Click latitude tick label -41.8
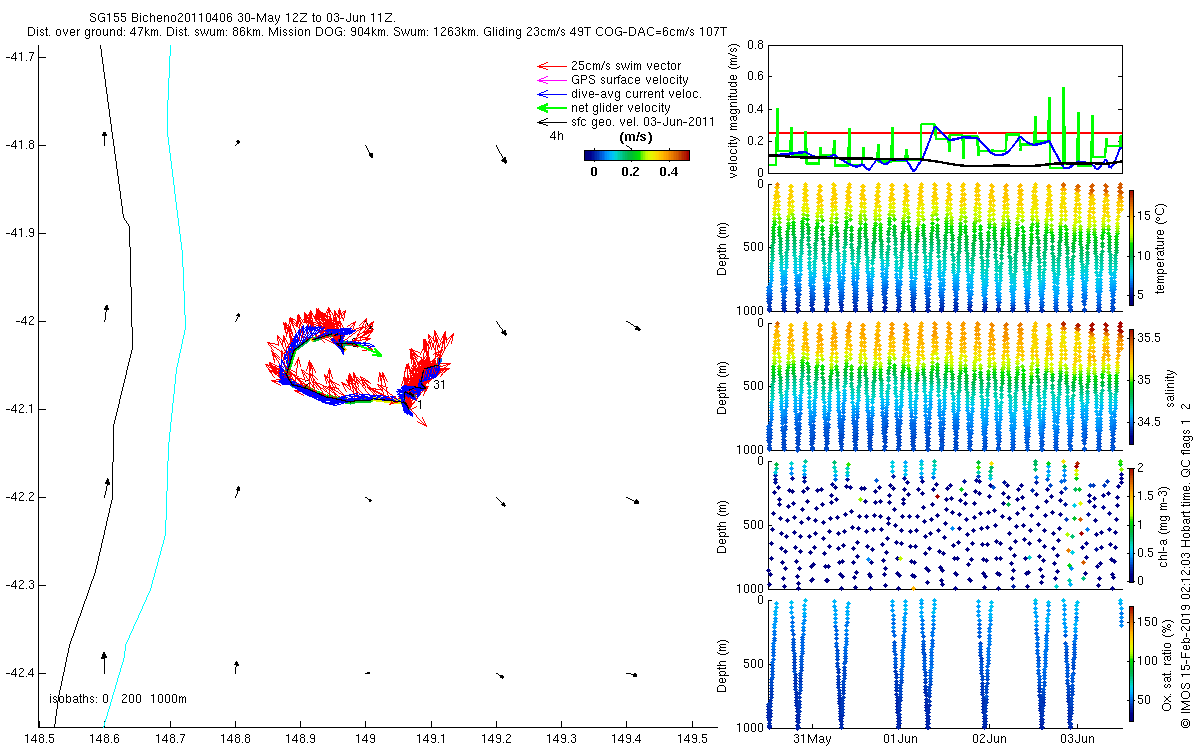This screenshot has height=750, width=1200. (x=22, y=145)
